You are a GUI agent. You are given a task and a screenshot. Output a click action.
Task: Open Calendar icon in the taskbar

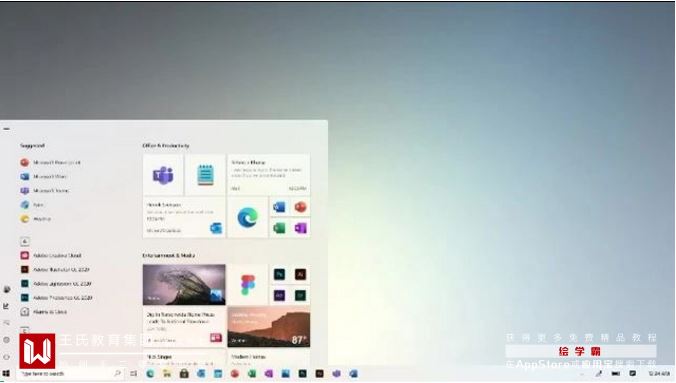(218, 374)
